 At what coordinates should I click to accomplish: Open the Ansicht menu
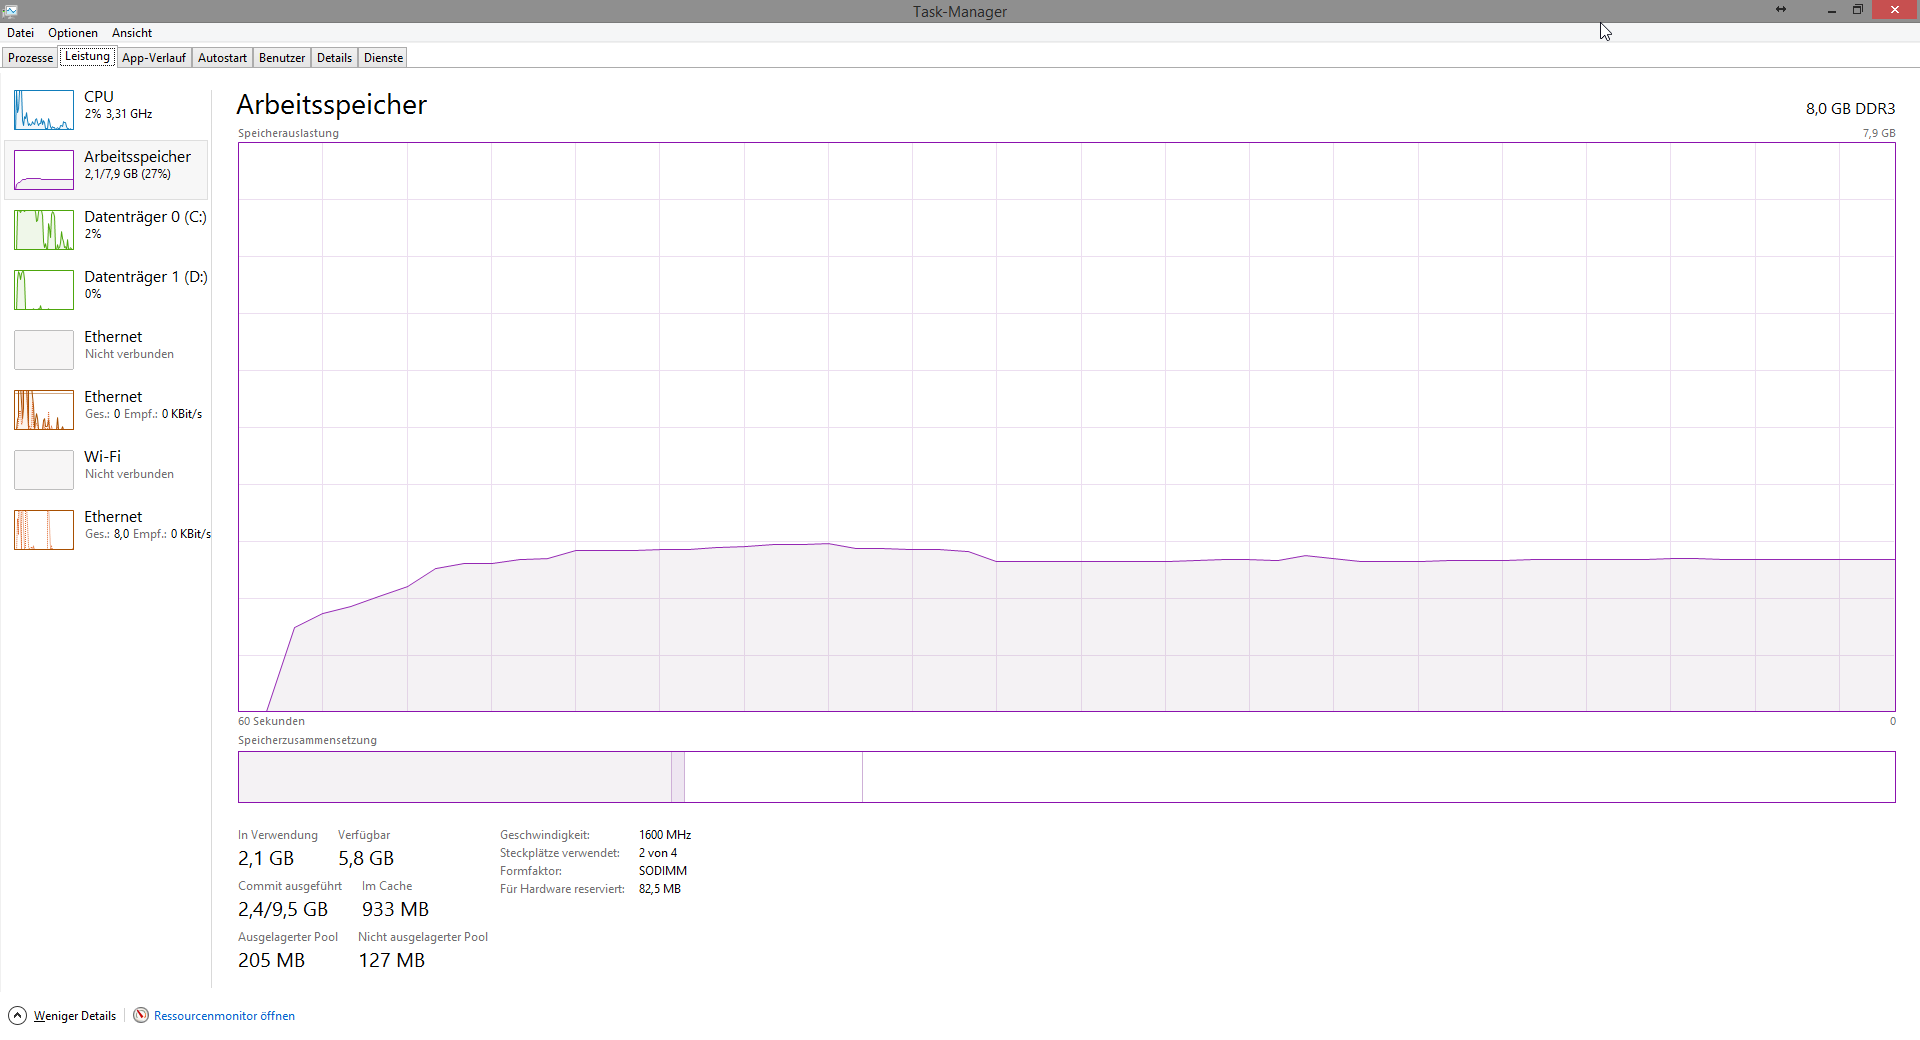pyautogui.click(x=132, y=33)
